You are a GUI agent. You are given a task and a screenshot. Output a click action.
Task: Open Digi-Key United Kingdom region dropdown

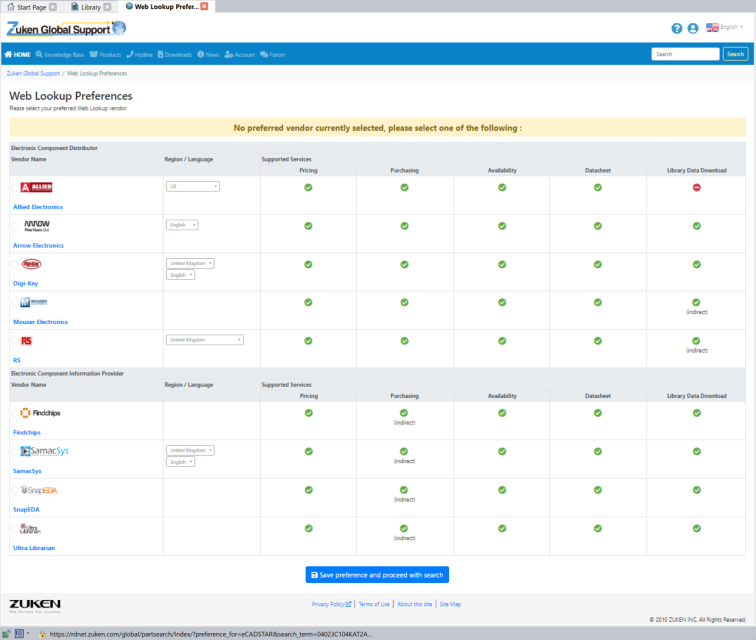tap(190, 263)
